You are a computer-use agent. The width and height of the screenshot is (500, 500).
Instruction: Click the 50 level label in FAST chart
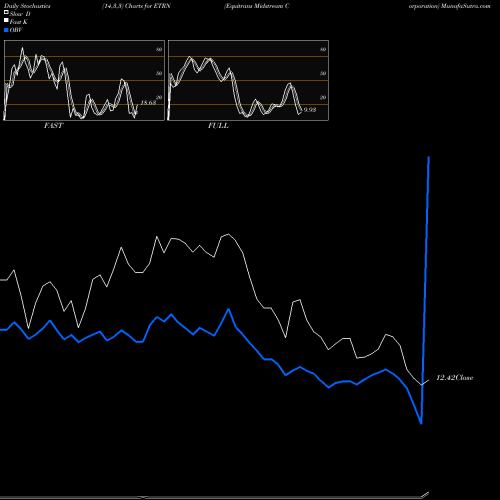(159, 73)
